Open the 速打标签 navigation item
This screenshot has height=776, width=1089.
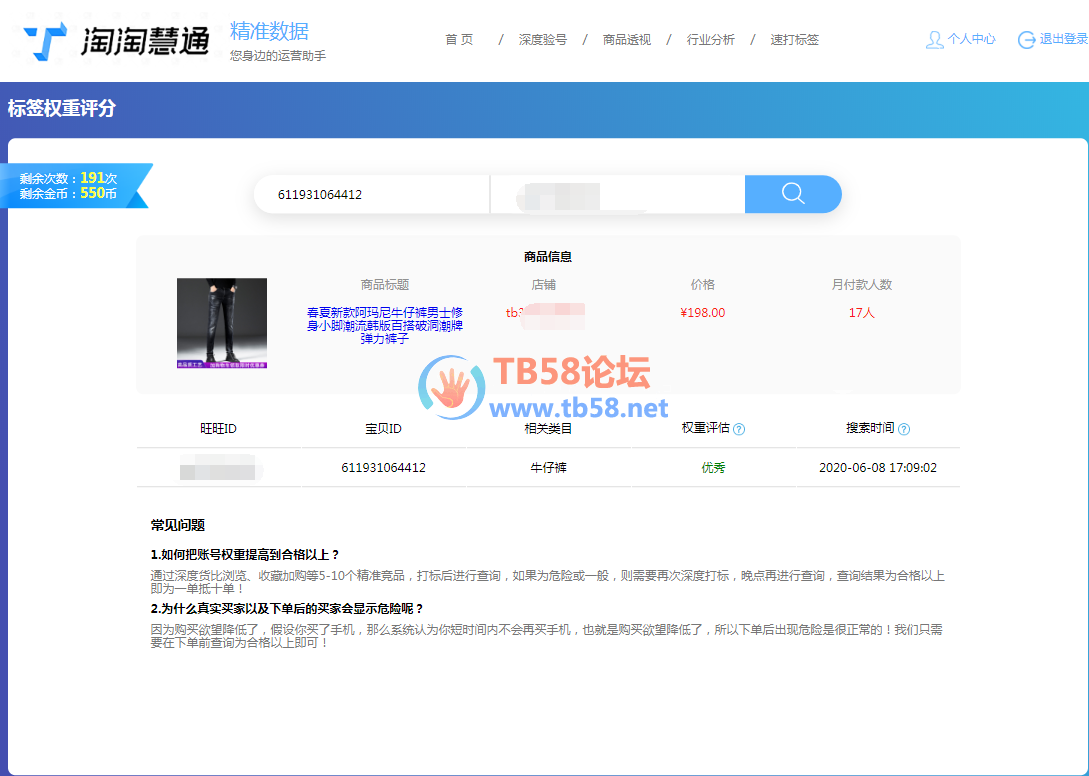point(795,40)
